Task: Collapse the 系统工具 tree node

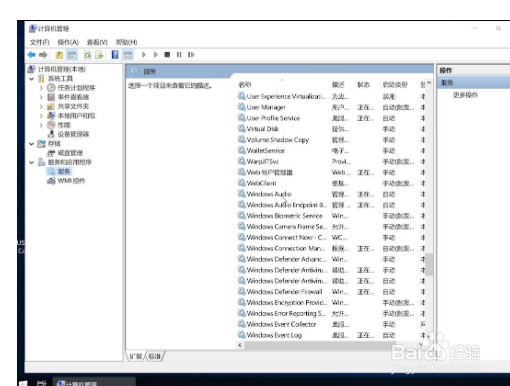Action: (32, 79)
